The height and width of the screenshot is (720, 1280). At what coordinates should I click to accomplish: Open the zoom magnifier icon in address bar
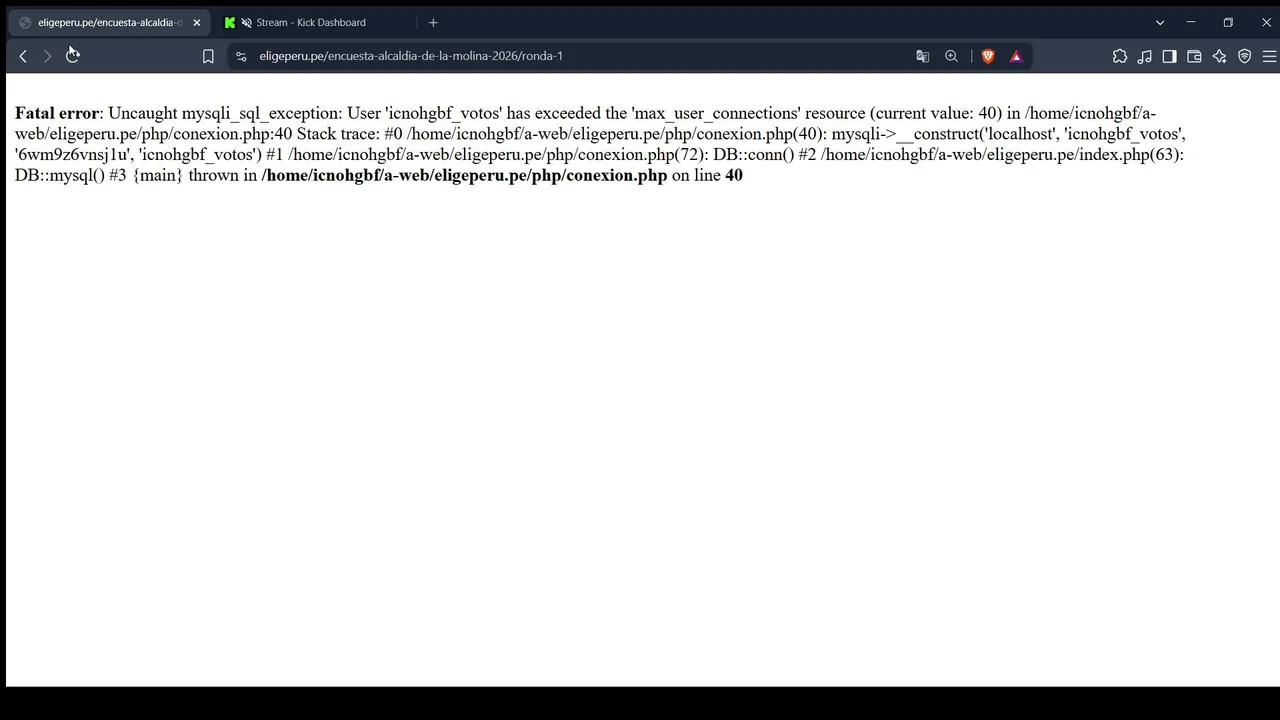[x=951, y=56]
